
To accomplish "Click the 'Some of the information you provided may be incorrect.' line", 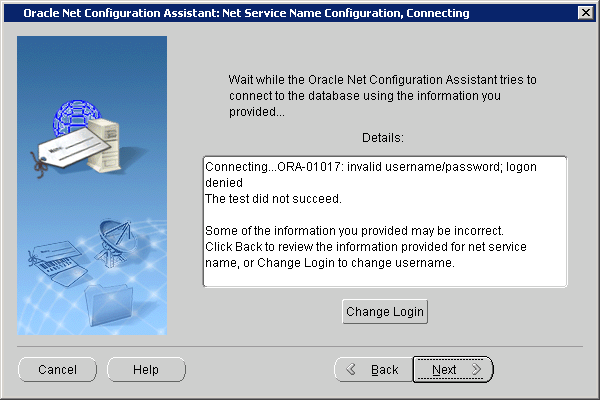I will point(354,231).
